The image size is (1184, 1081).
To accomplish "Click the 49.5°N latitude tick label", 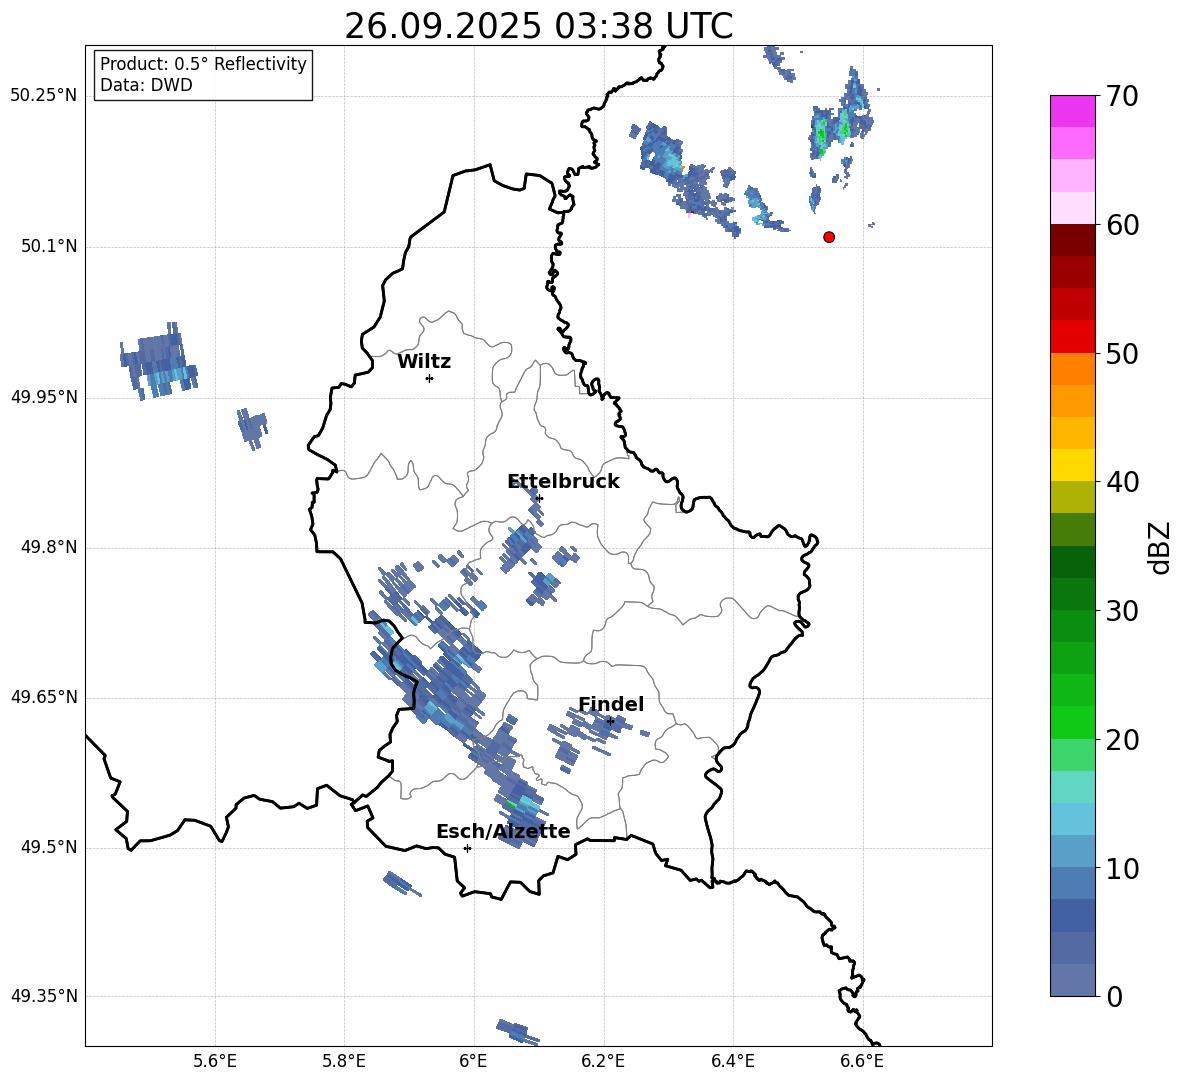I will (x=49, y=847).
